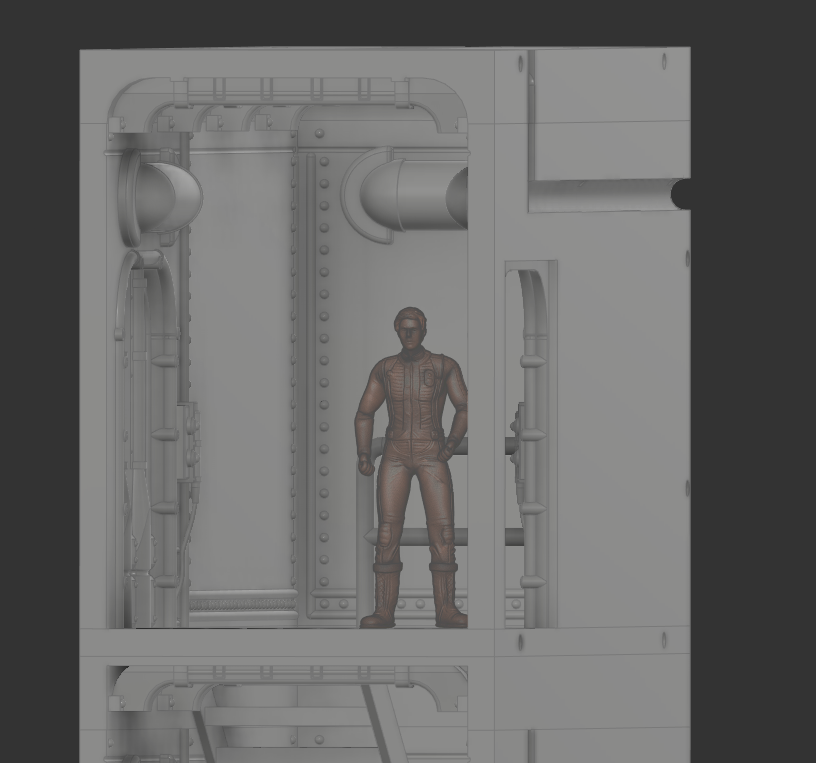Select the round porthole lamp at upper left
The height and width of the screenshot is (763, 816).
(x=160, y=198)
